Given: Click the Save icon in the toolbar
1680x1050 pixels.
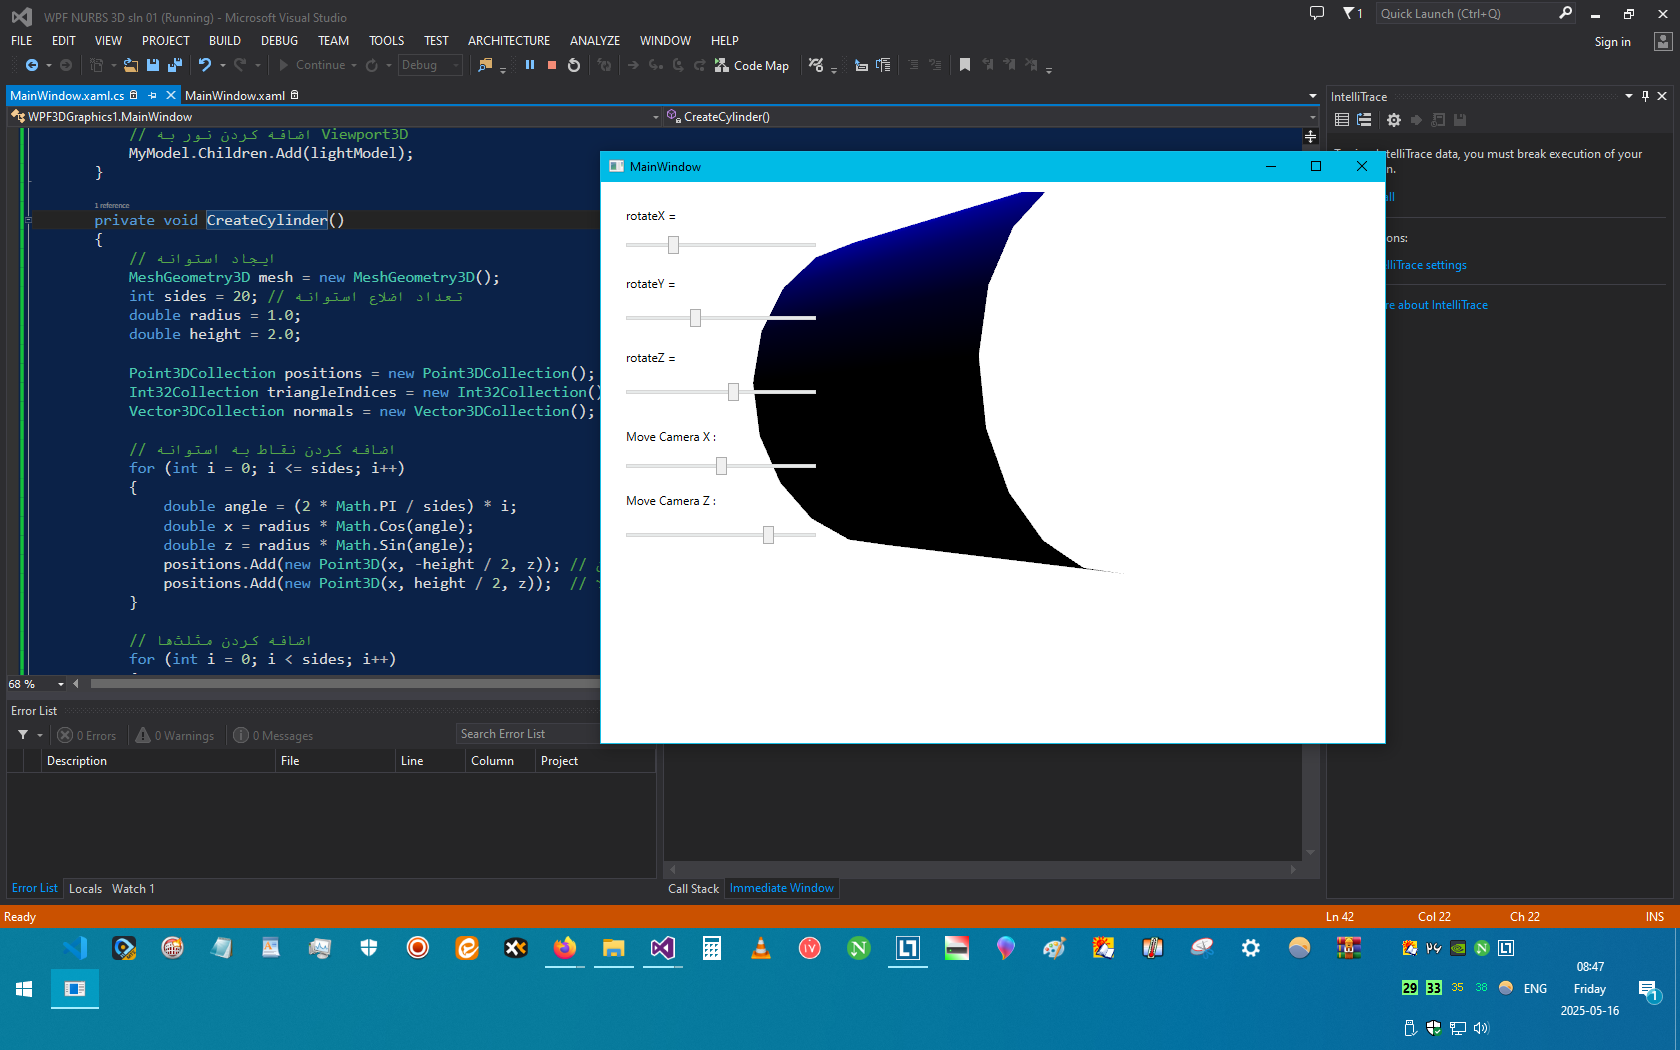Looking at the screenshot, I should click(x=153, y=65).
